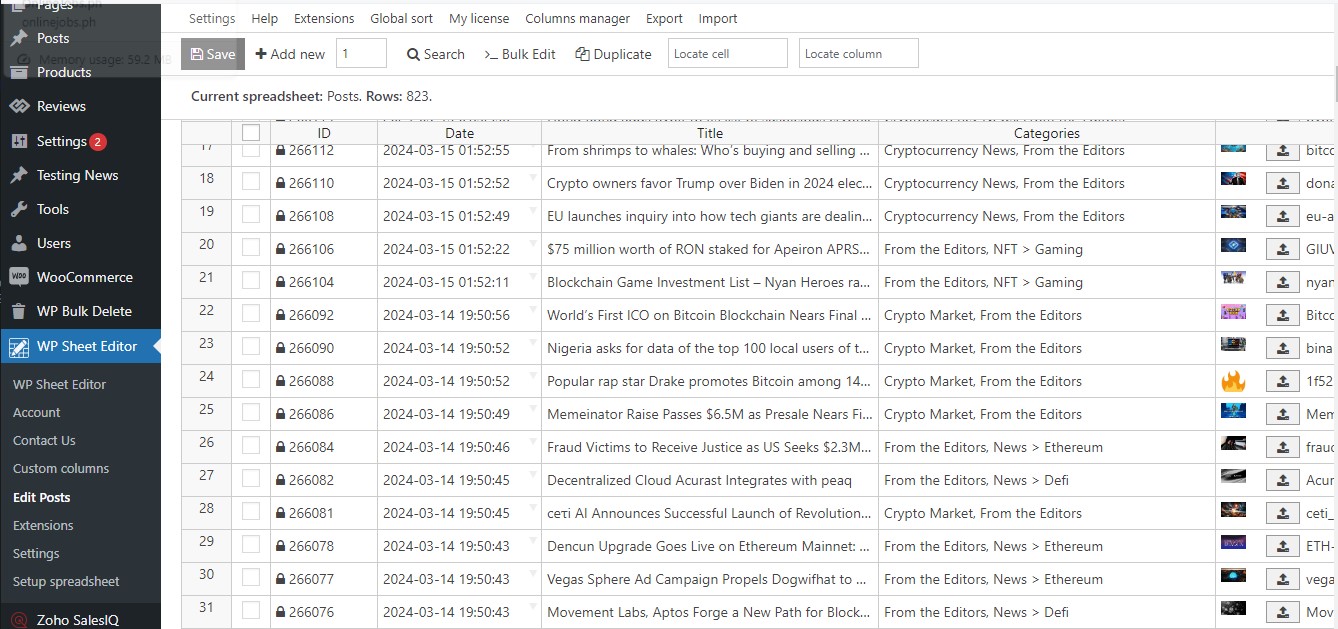Click the Bulk Edit button
The image size is (1338, 629).
tap(520, 54)
